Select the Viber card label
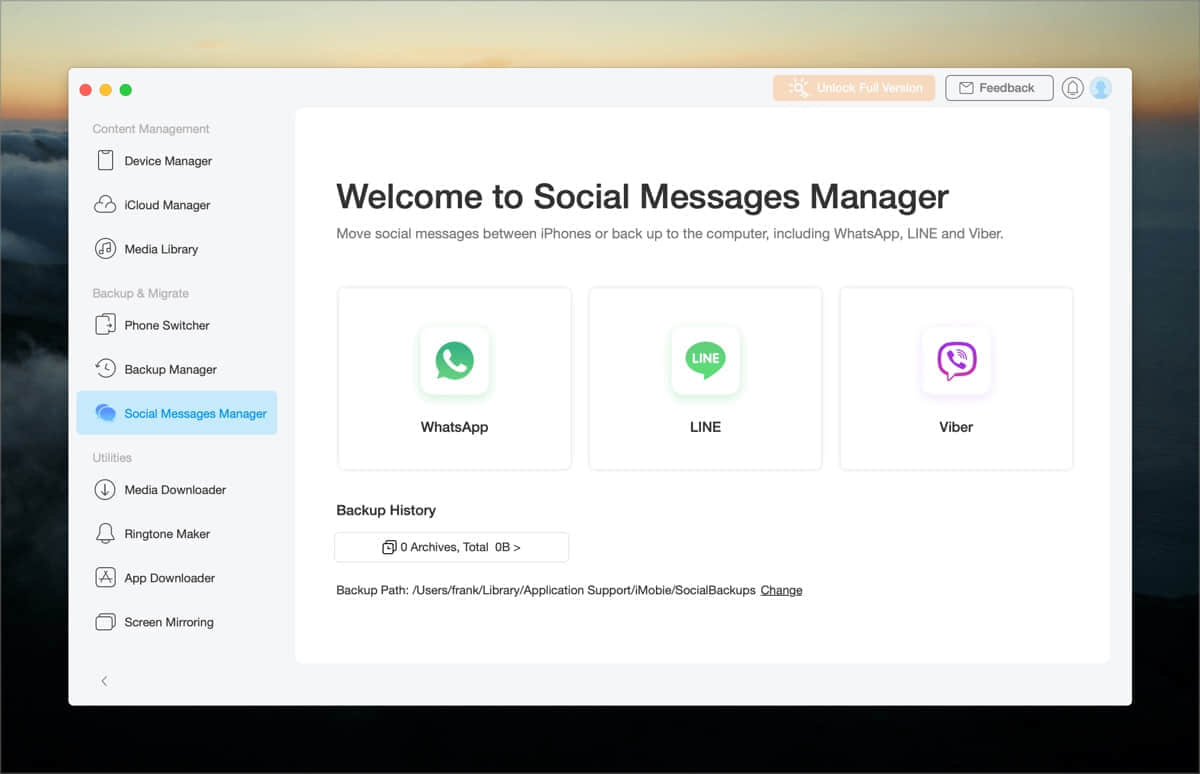 [x=956, y=427]
